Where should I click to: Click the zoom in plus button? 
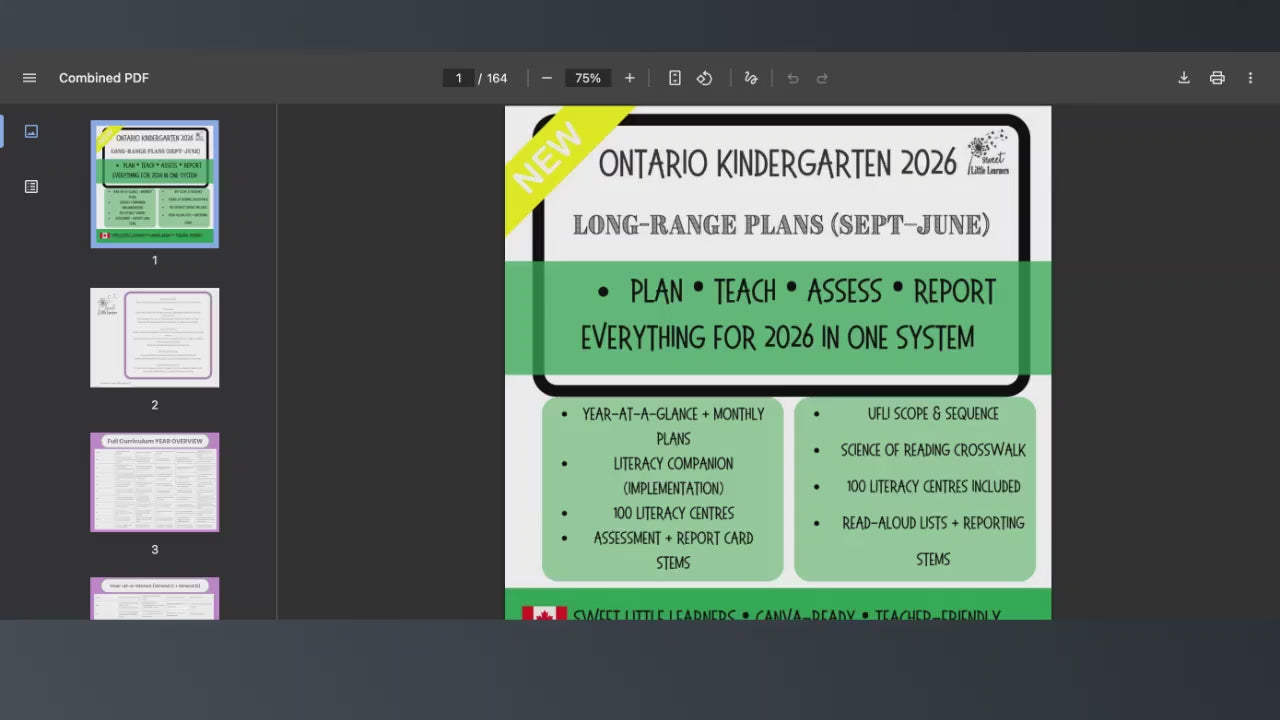pyautogui.click(x=629, y=78)
